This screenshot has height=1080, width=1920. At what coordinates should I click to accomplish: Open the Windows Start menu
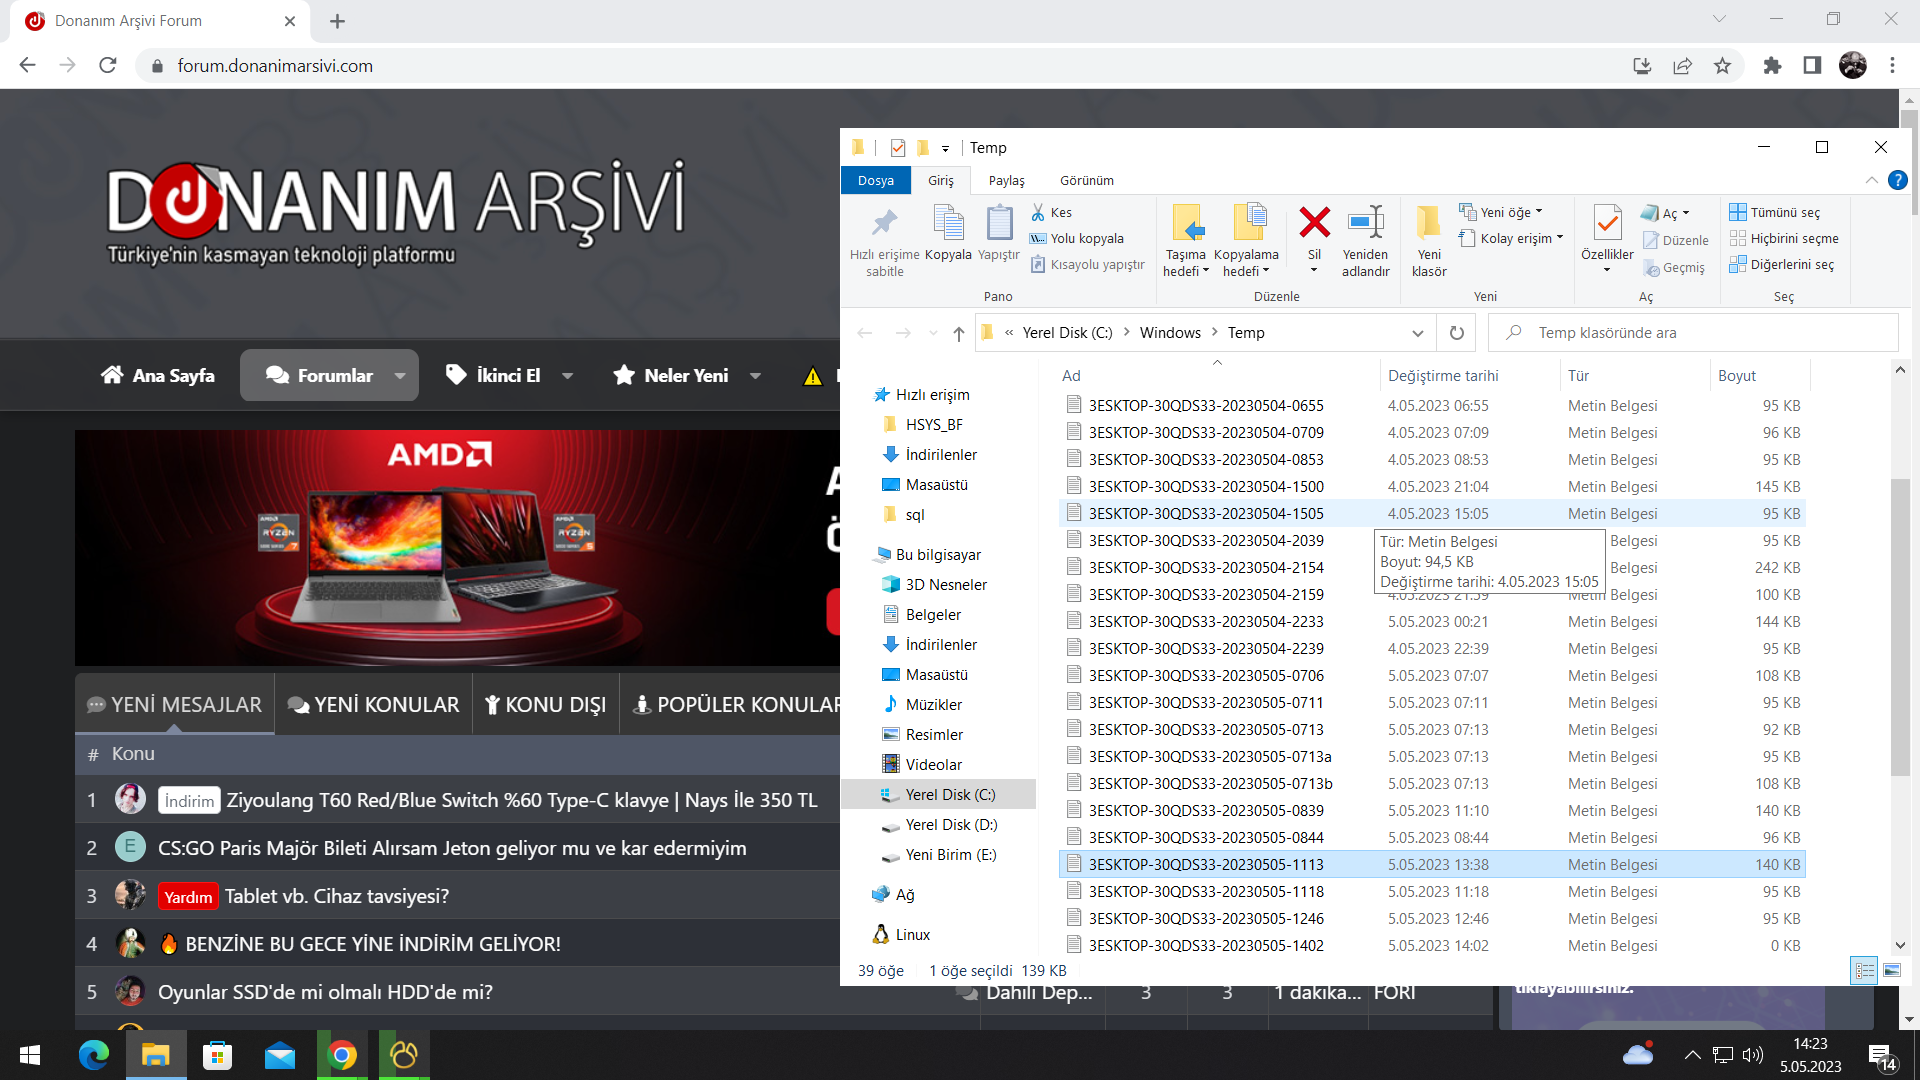coord(30,1055)
